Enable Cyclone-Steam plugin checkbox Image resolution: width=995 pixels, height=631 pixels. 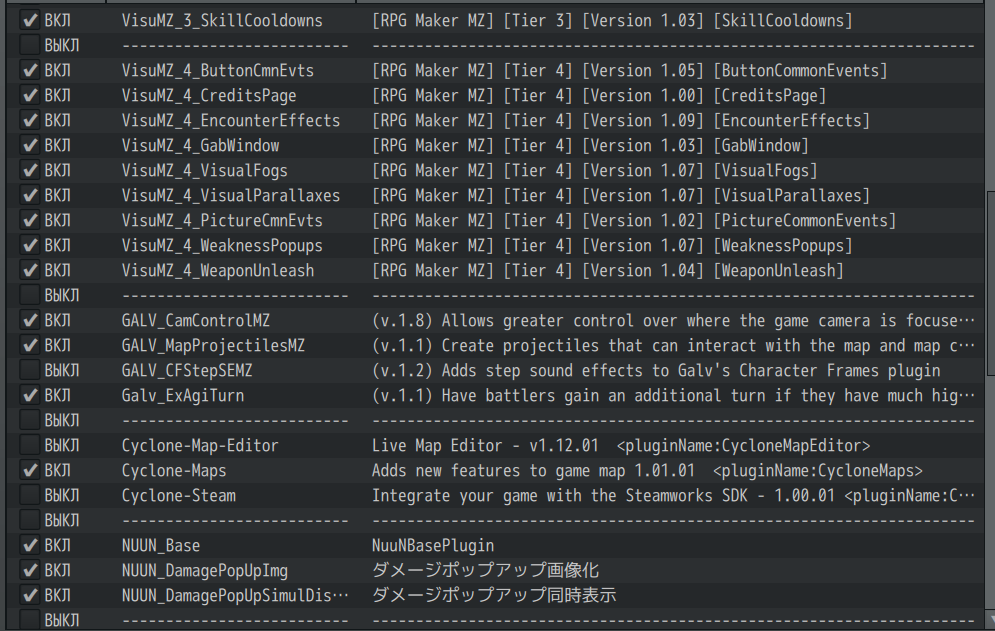30,495
